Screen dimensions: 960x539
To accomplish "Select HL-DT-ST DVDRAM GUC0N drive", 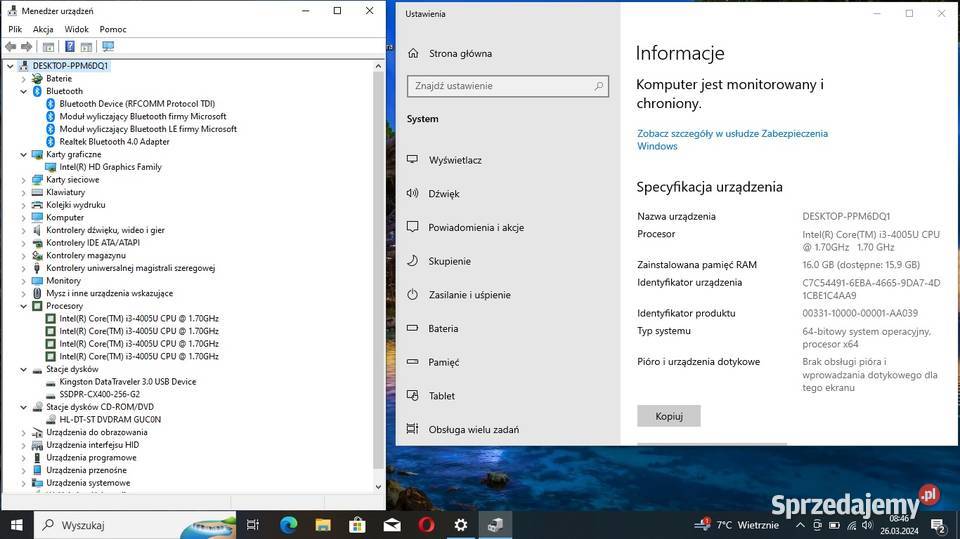I will coord(110,420).
